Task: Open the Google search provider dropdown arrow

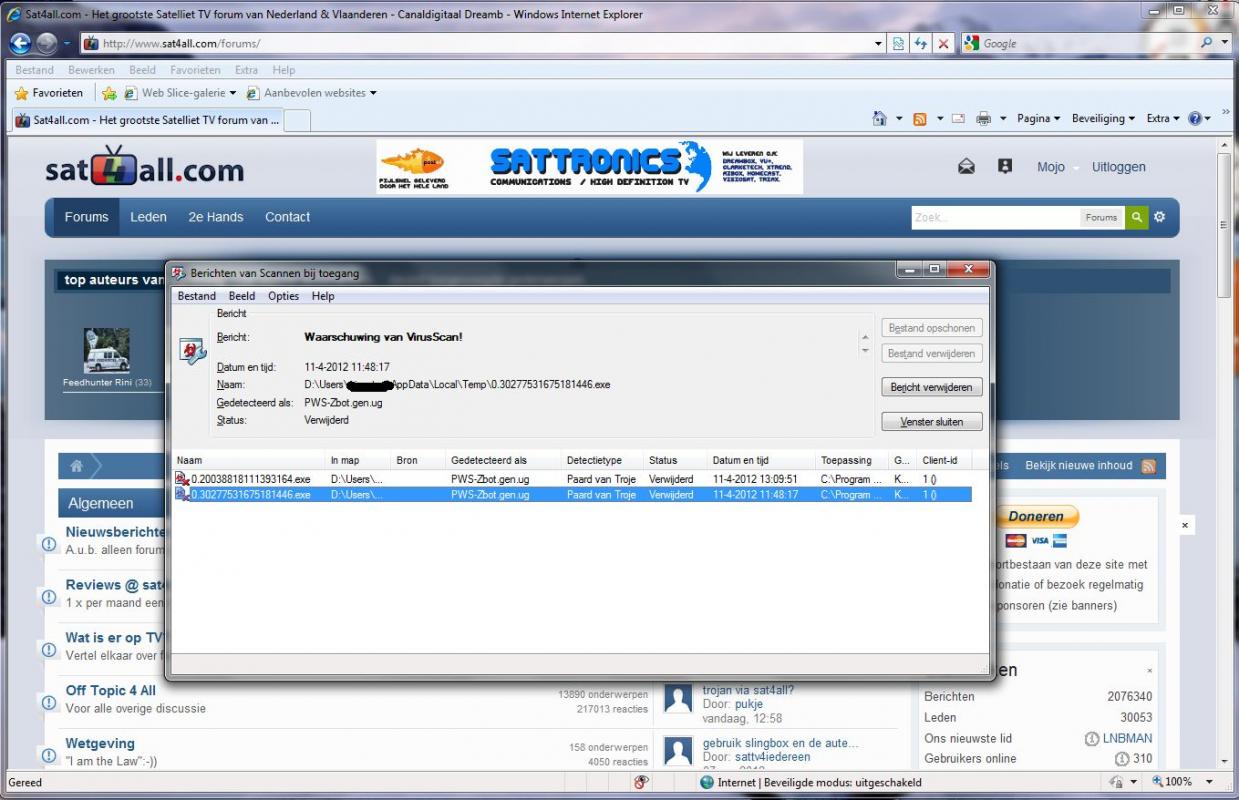Action: [1227, 44]
